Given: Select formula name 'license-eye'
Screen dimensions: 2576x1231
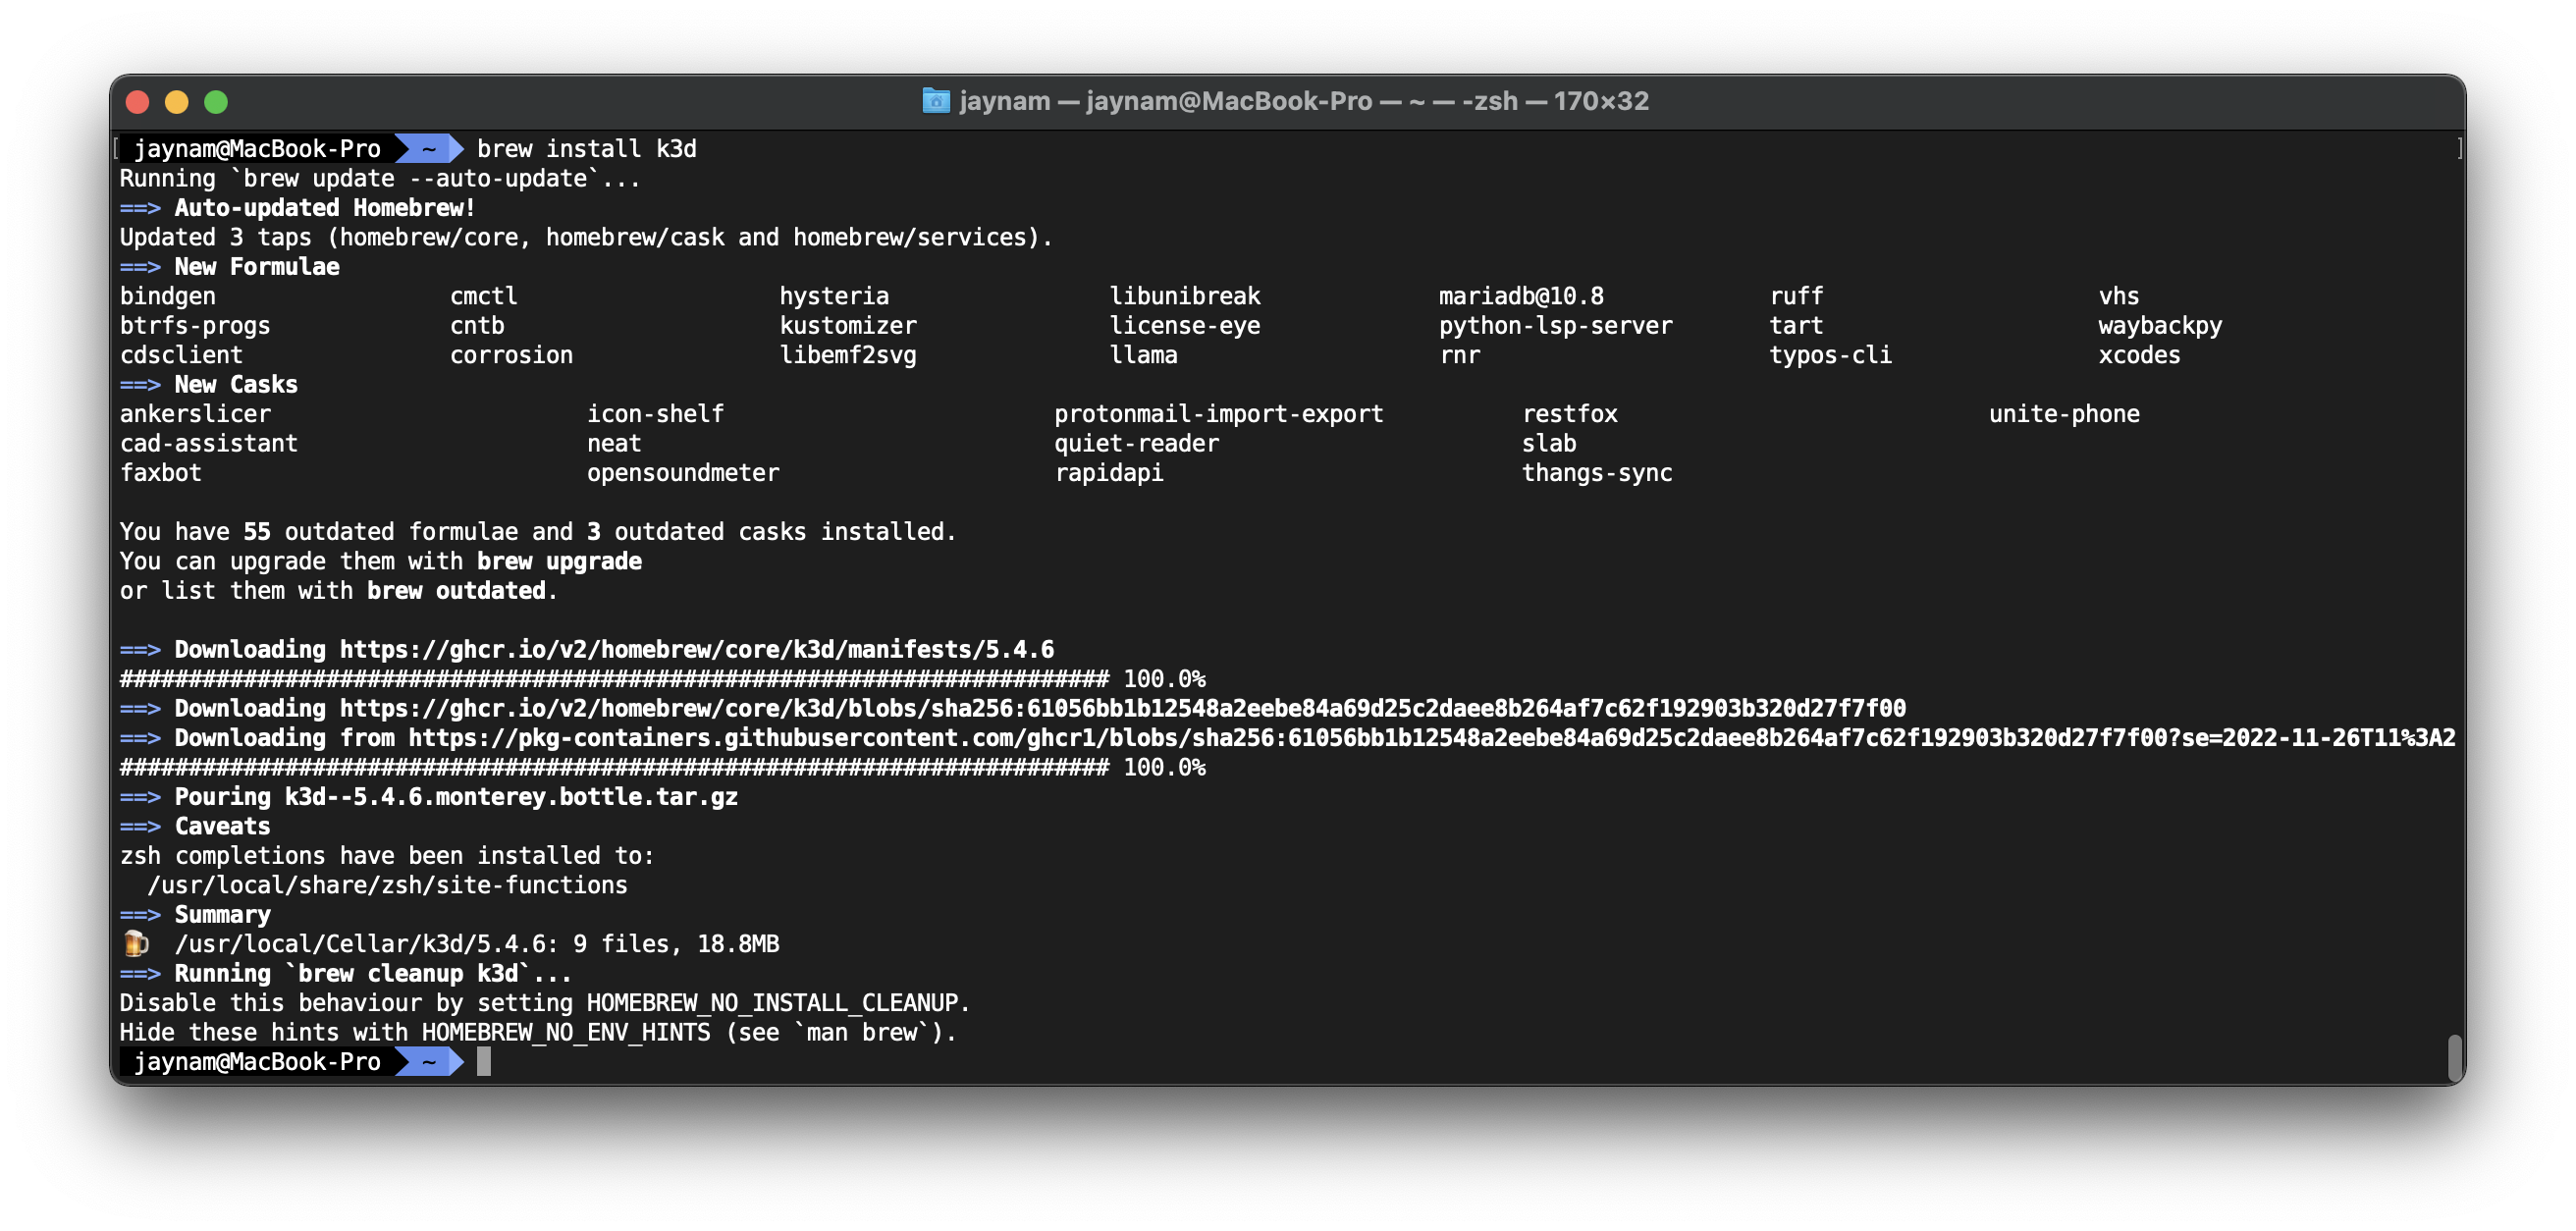Looking at the screenshot, I should (x=1185, y=325).
